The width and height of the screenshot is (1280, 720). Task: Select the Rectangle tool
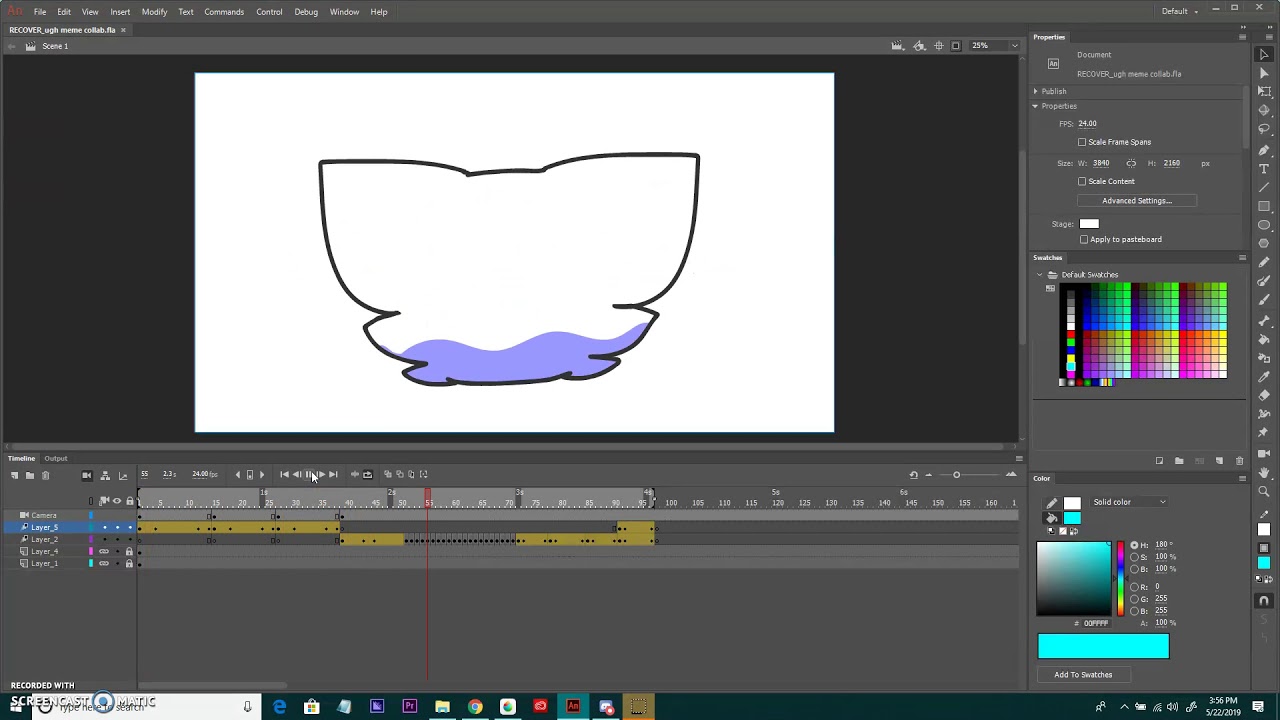click(1264, 206)
